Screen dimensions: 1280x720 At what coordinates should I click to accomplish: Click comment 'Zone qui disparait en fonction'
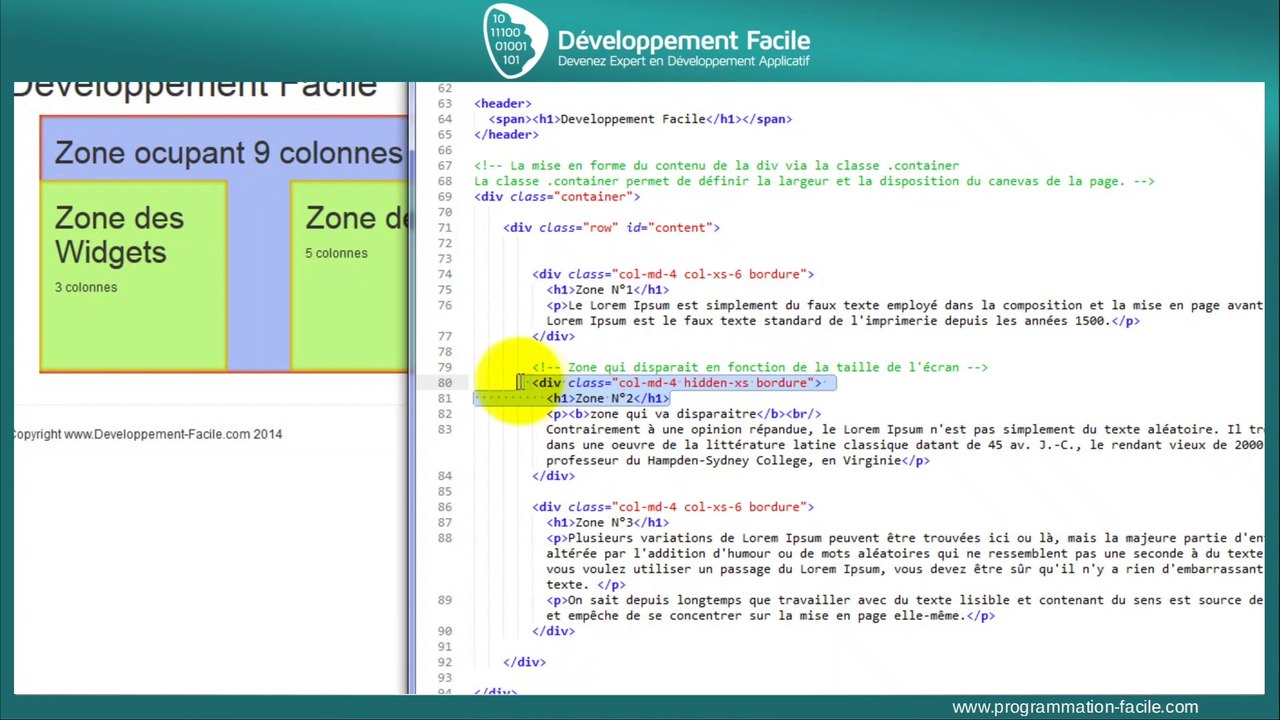click(760, 367)
